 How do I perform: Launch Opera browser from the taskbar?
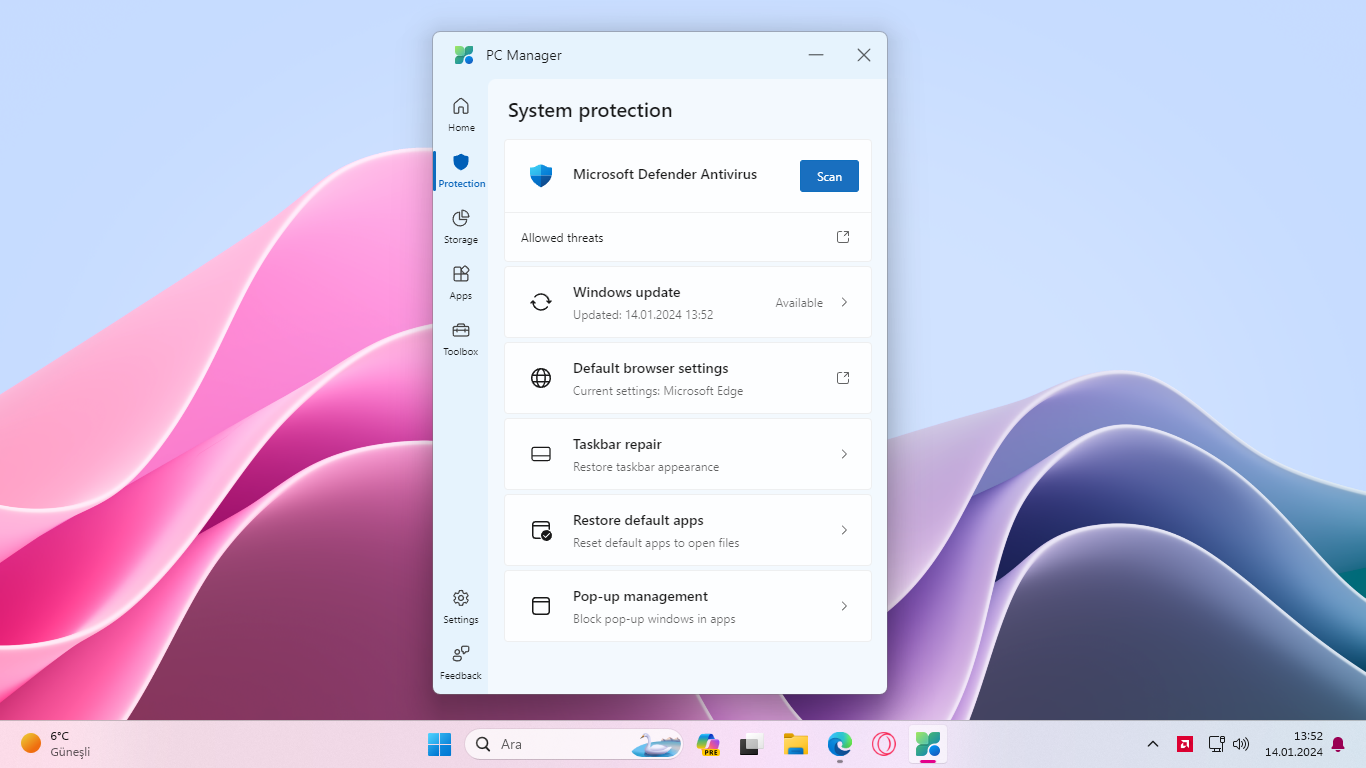point(883,744)
